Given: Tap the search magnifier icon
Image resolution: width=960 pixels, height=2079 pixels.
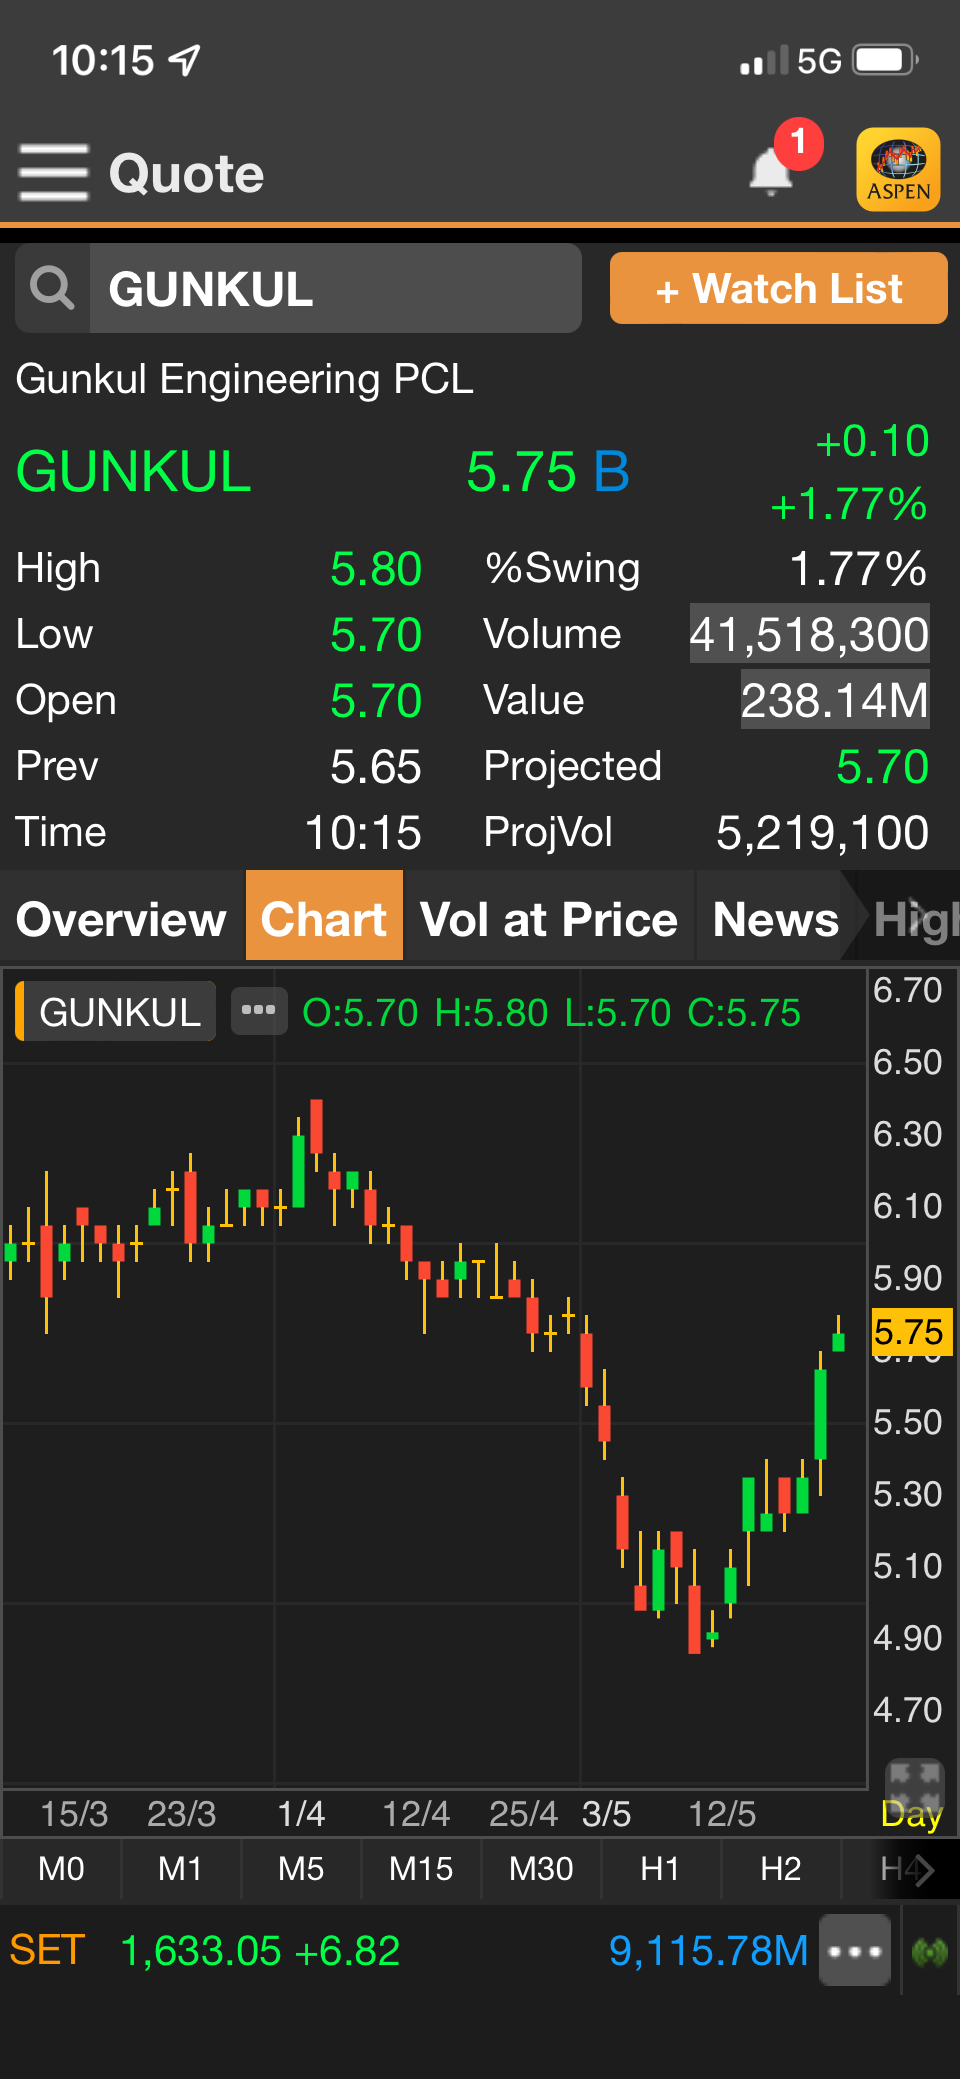Looking at the screenshot, I should coord(52,288).
